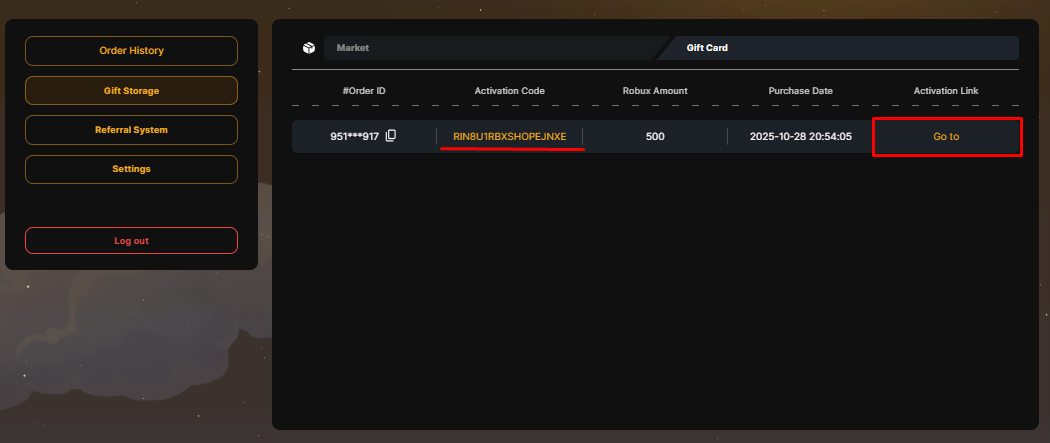Viewport: 1050px width, 443px height.
Task: Click activation code RIN8U1RBXSHOPEJNXE
Action: pyautogui.click(x=509, y=136)
